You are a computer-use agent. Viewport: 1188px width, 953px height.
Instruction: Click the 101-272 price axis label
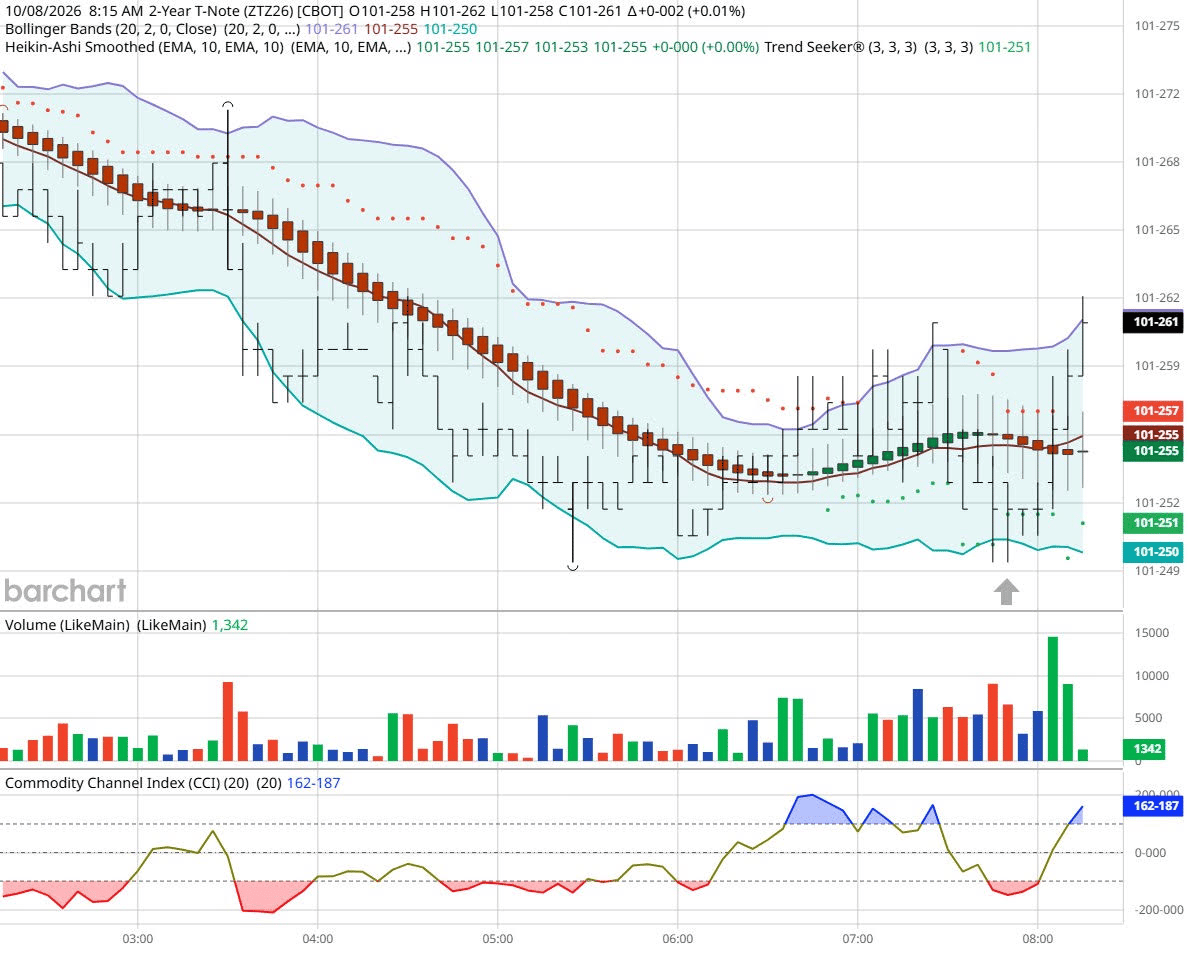(1156, 94)
